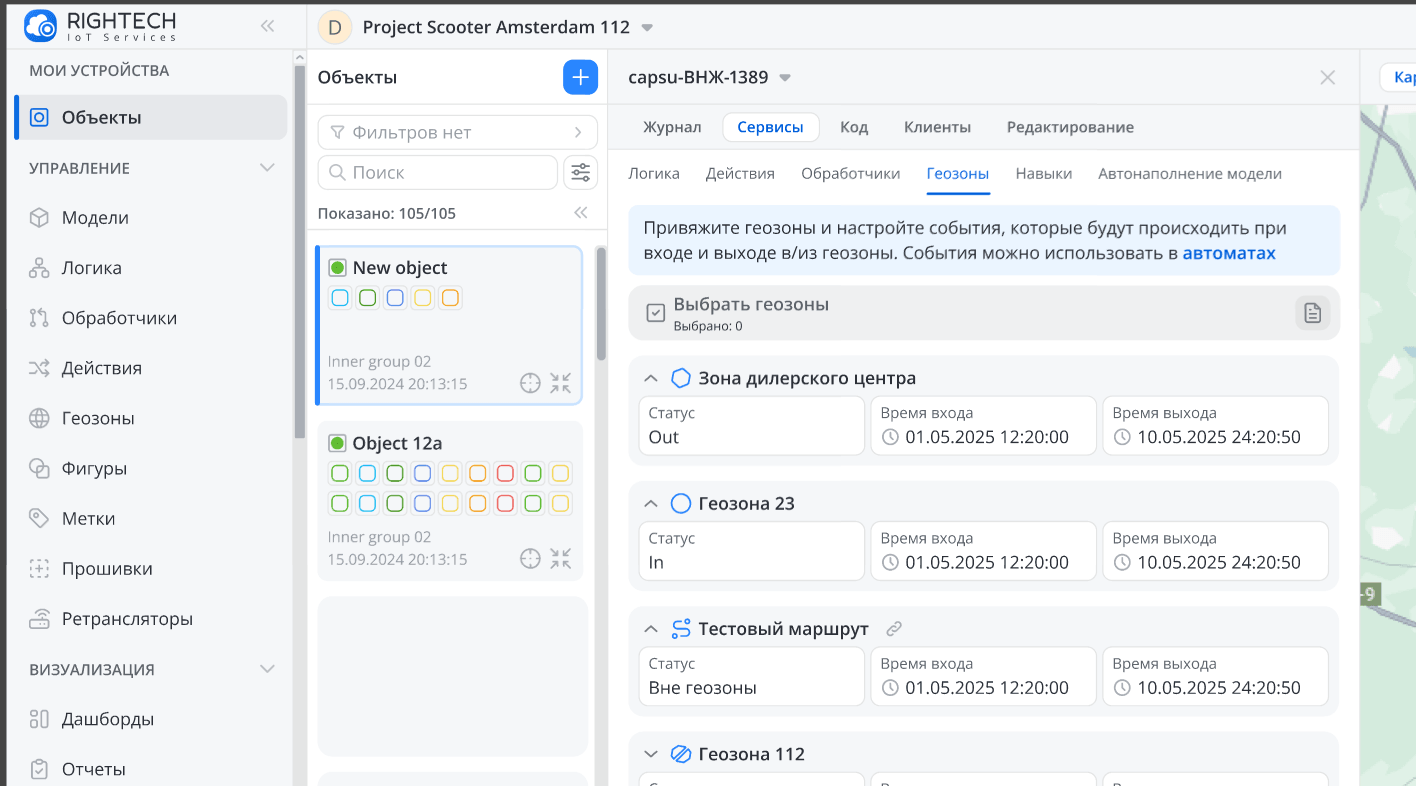Click project avatar letter D
The image size is (1416, 786).
(x=335, y=27)
